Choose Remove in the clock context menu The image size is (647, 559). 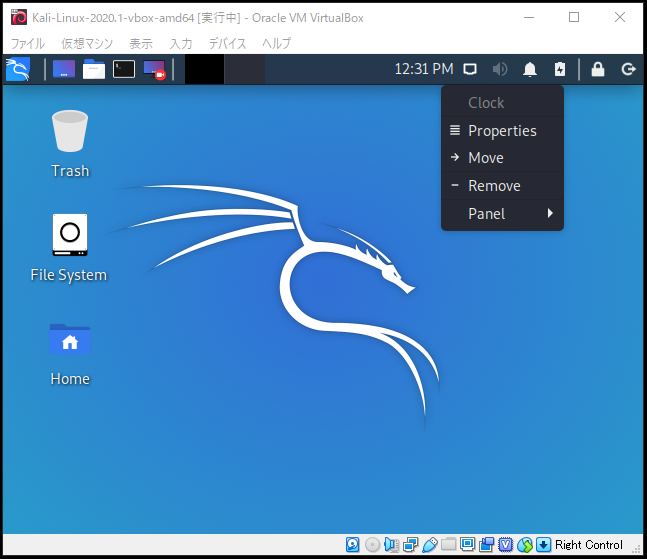[x=502, y=186]
